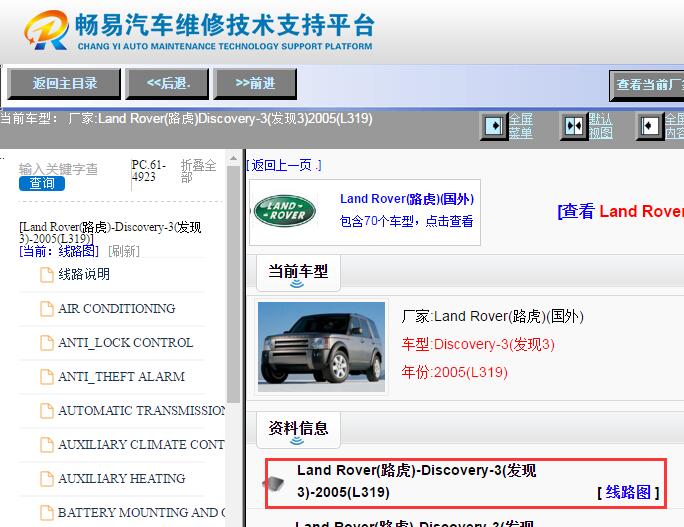The image size is (684, 527).
Task: Click the 当前车型 header vehicle text
Action: (186, 119)
